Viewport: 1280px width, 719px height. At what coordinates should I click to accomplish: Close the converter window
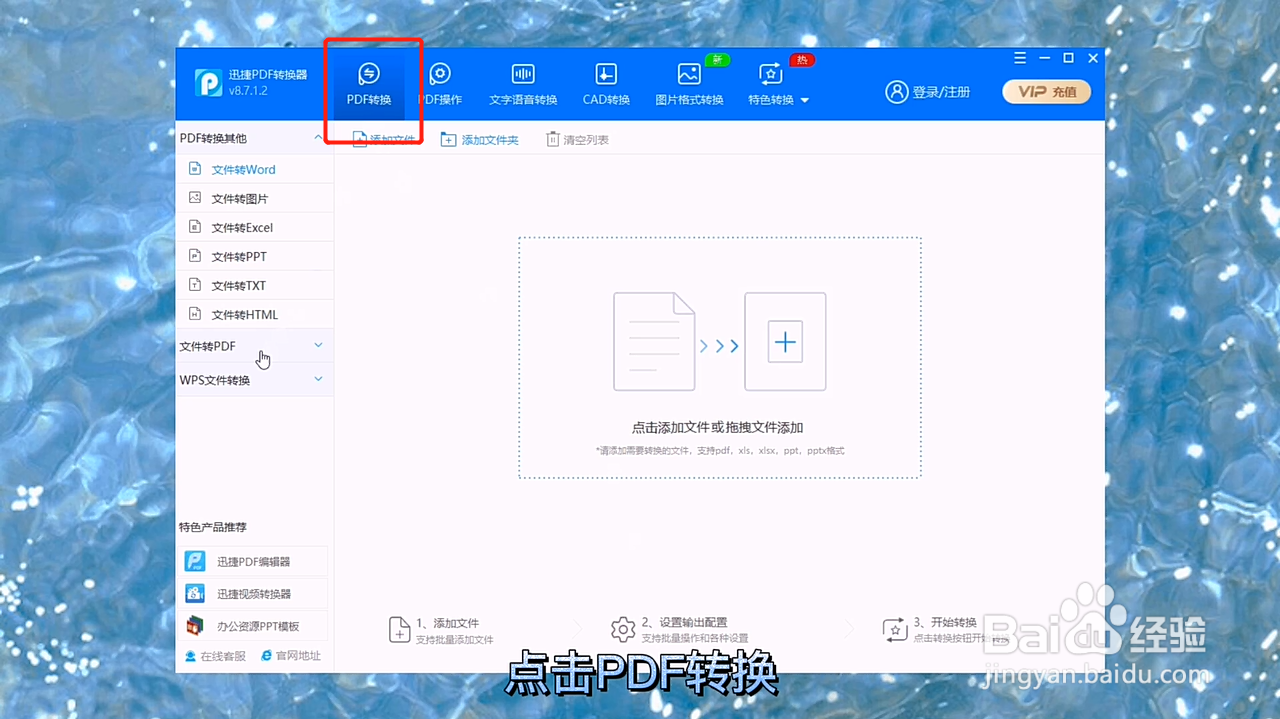1093,58
